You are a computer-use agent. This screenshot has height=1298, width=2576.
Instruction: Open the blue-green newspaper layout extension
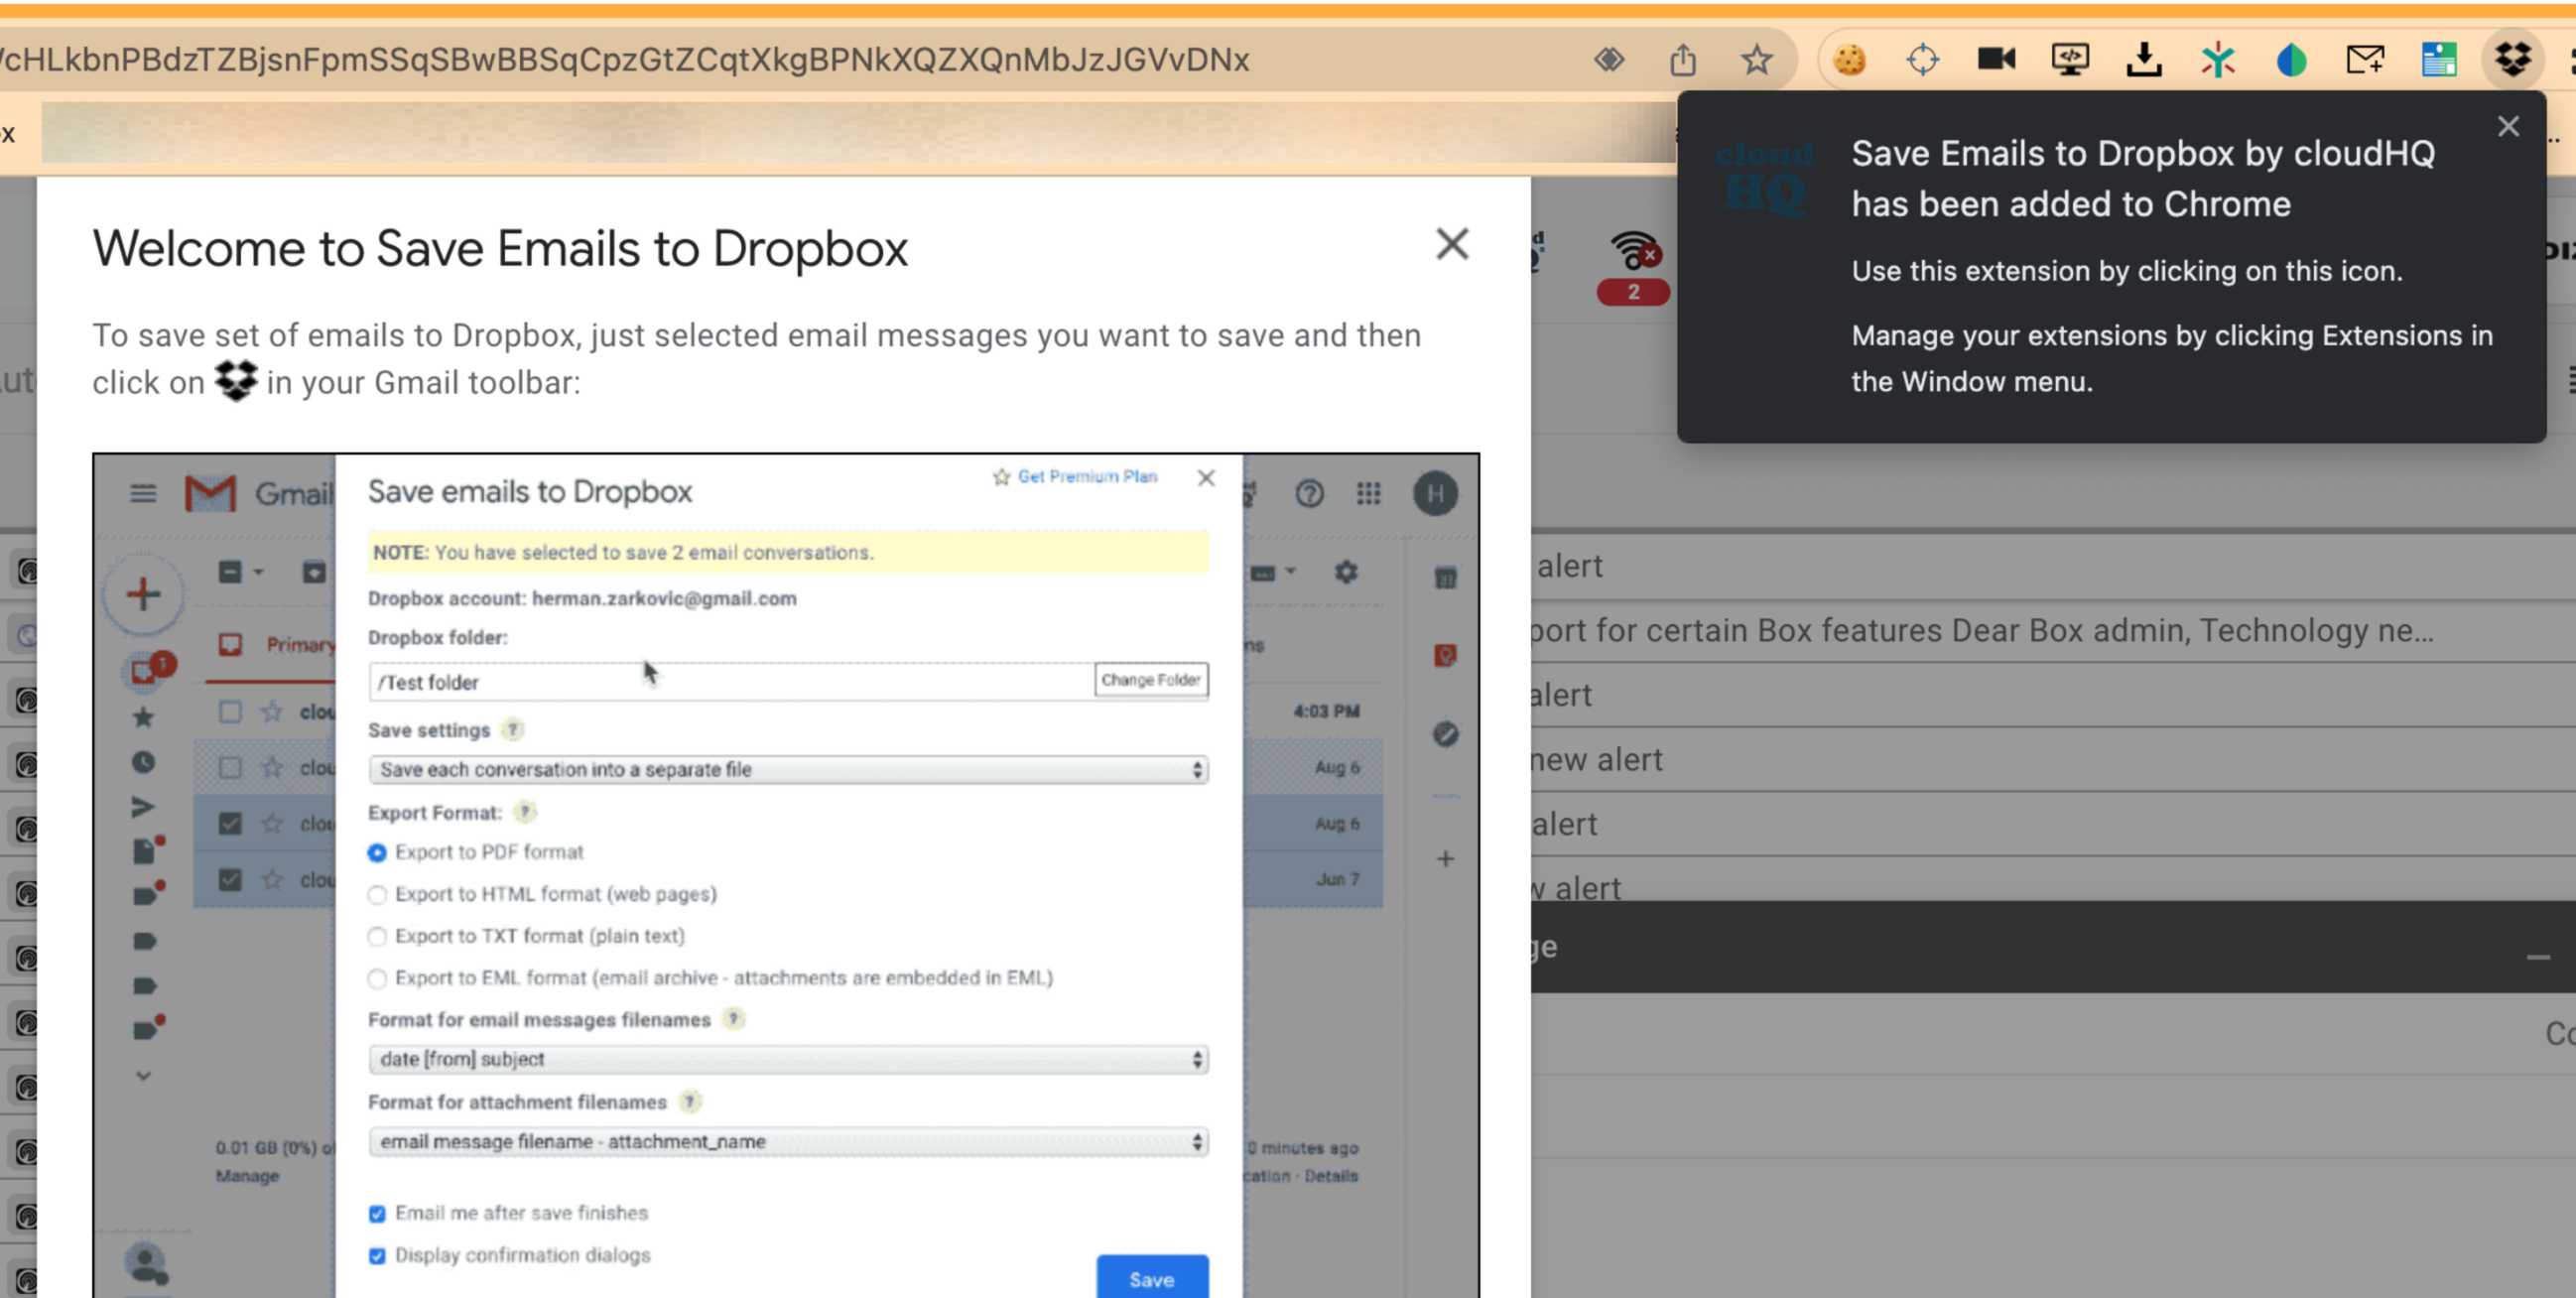coord(2438,60)
